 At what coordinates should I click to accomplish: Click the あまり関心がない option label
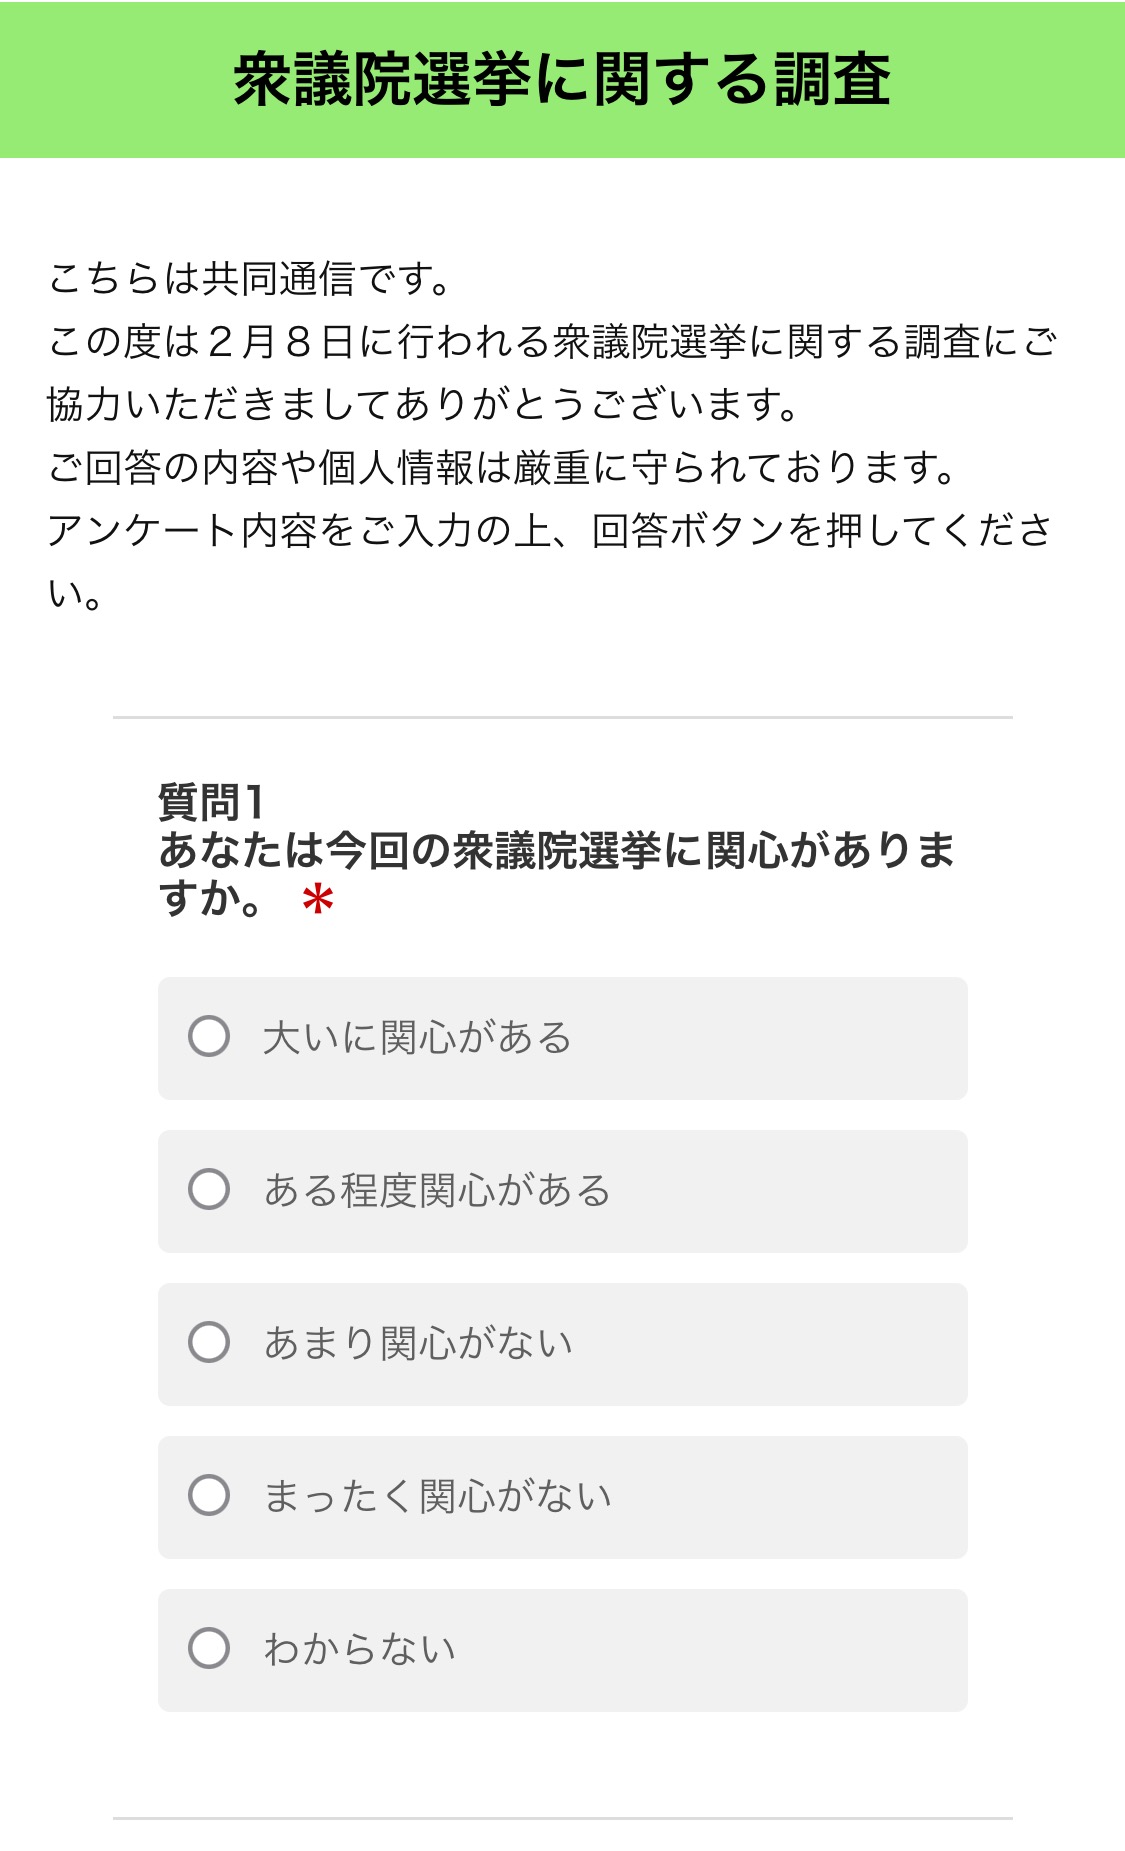click(x=418, y=1344)
